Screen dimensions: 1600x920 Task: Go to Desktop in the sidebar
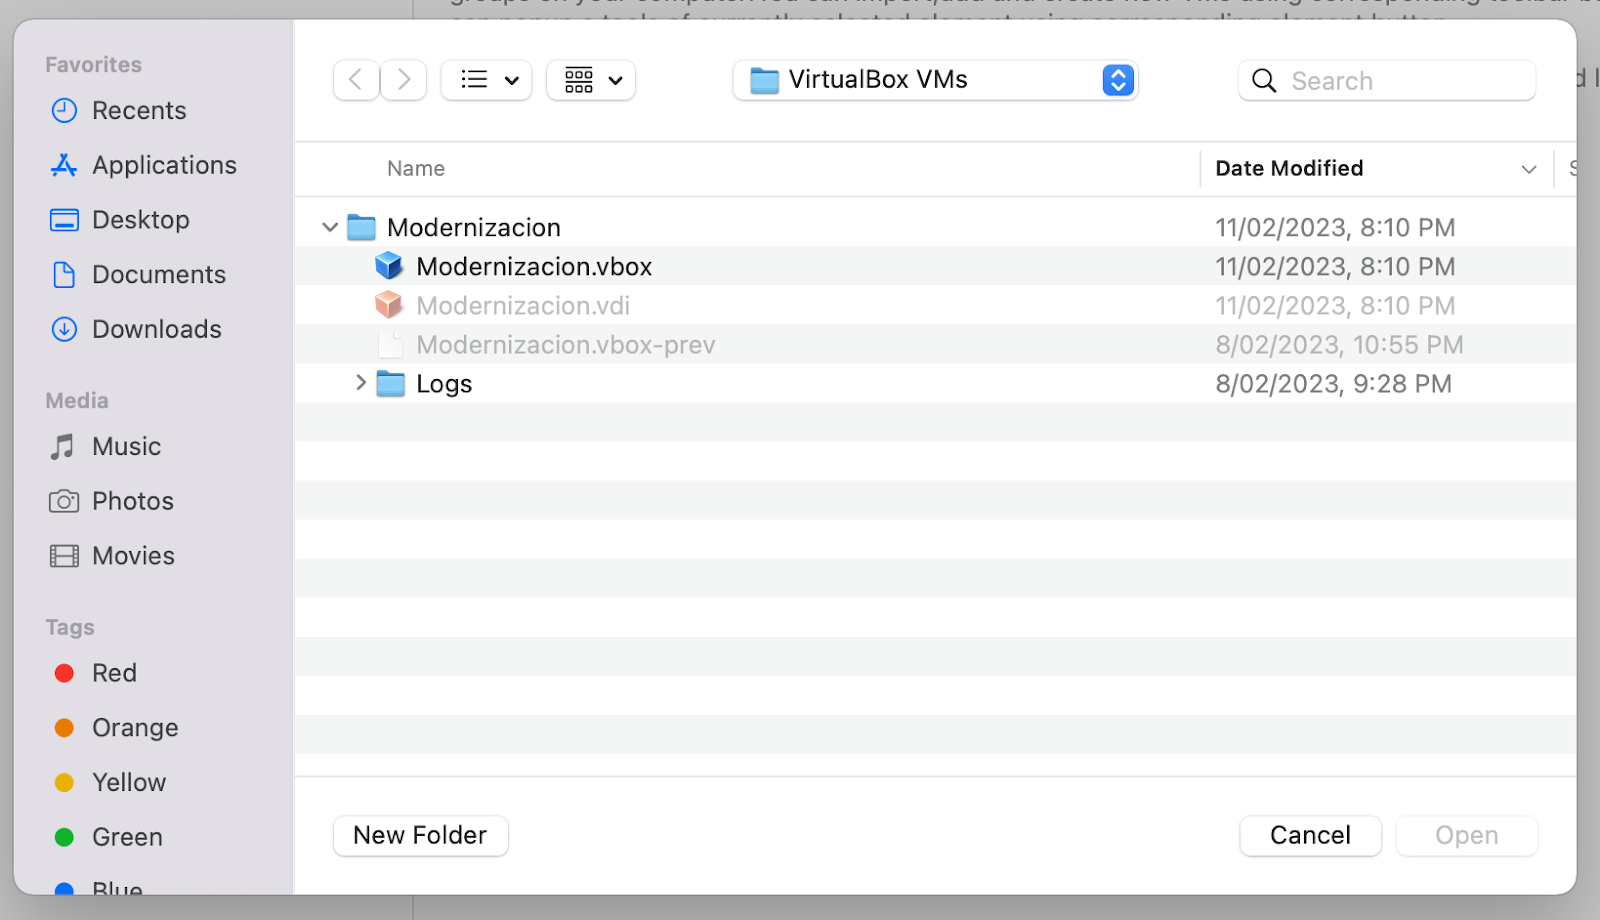coord(140,220)
